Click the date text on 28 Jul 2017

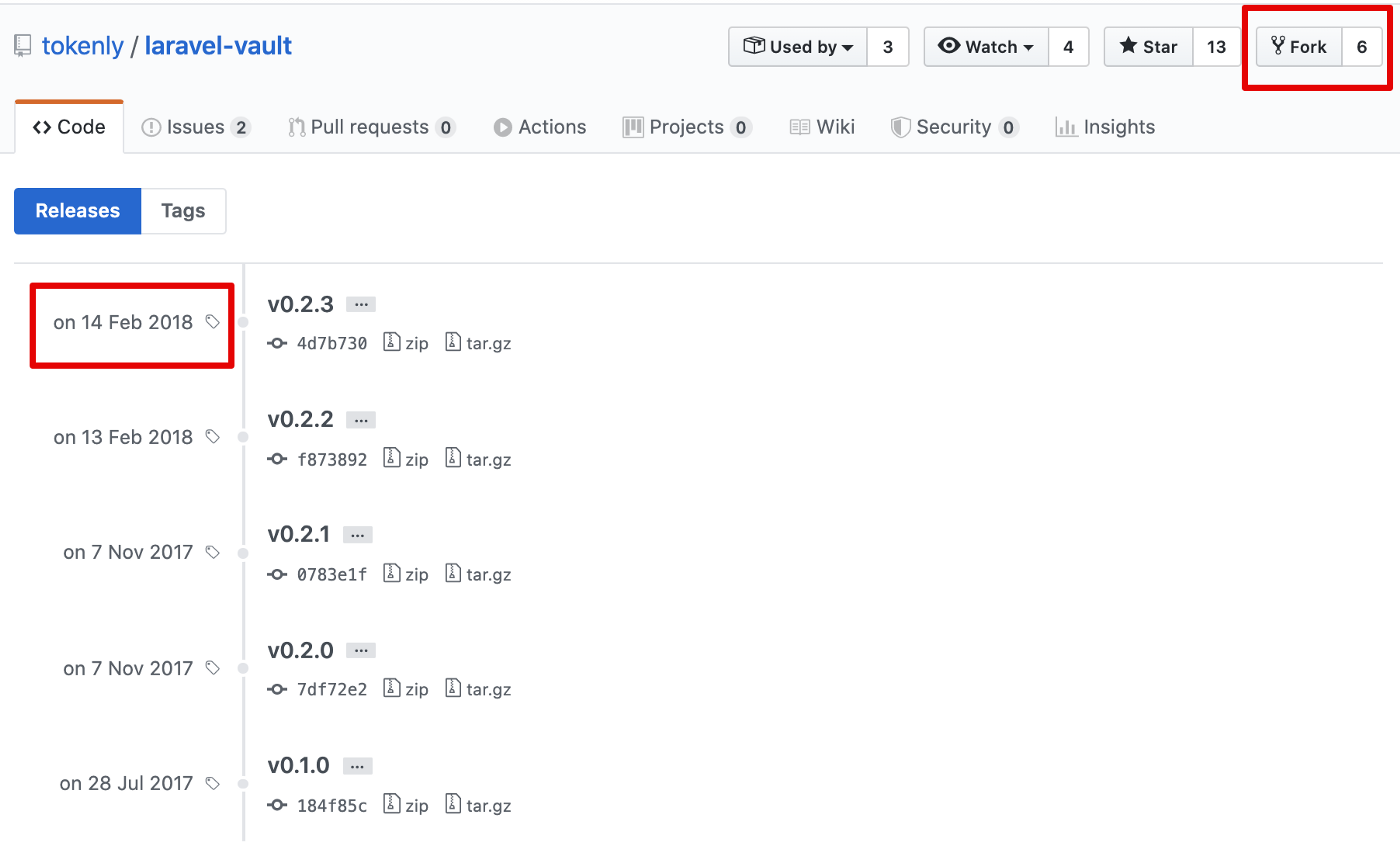(126, 783)
